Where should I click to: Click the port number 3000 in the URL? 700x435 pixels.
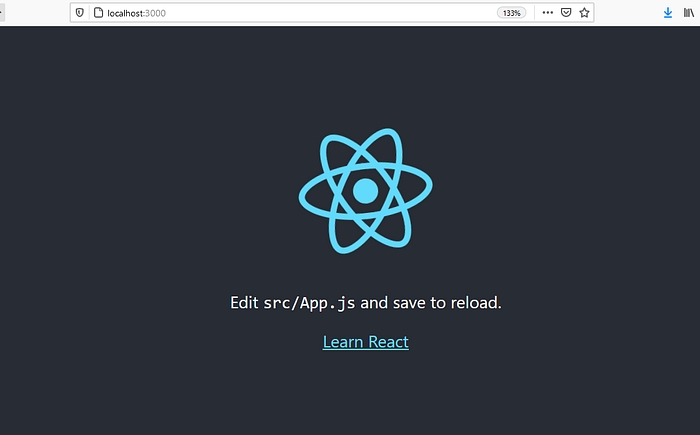click(155, 13)
